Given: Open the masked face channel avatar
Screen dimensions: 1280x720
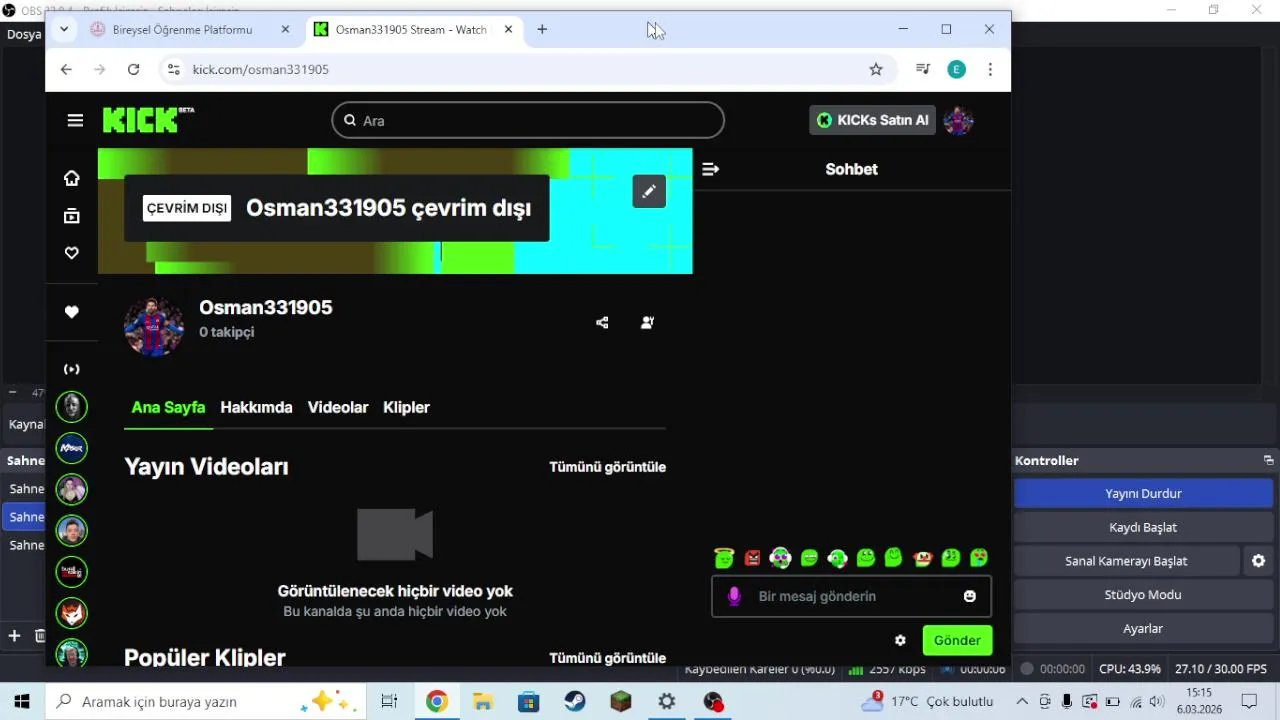Looking at the screenshot, I should pyautogui.click(x=71, y=407).
